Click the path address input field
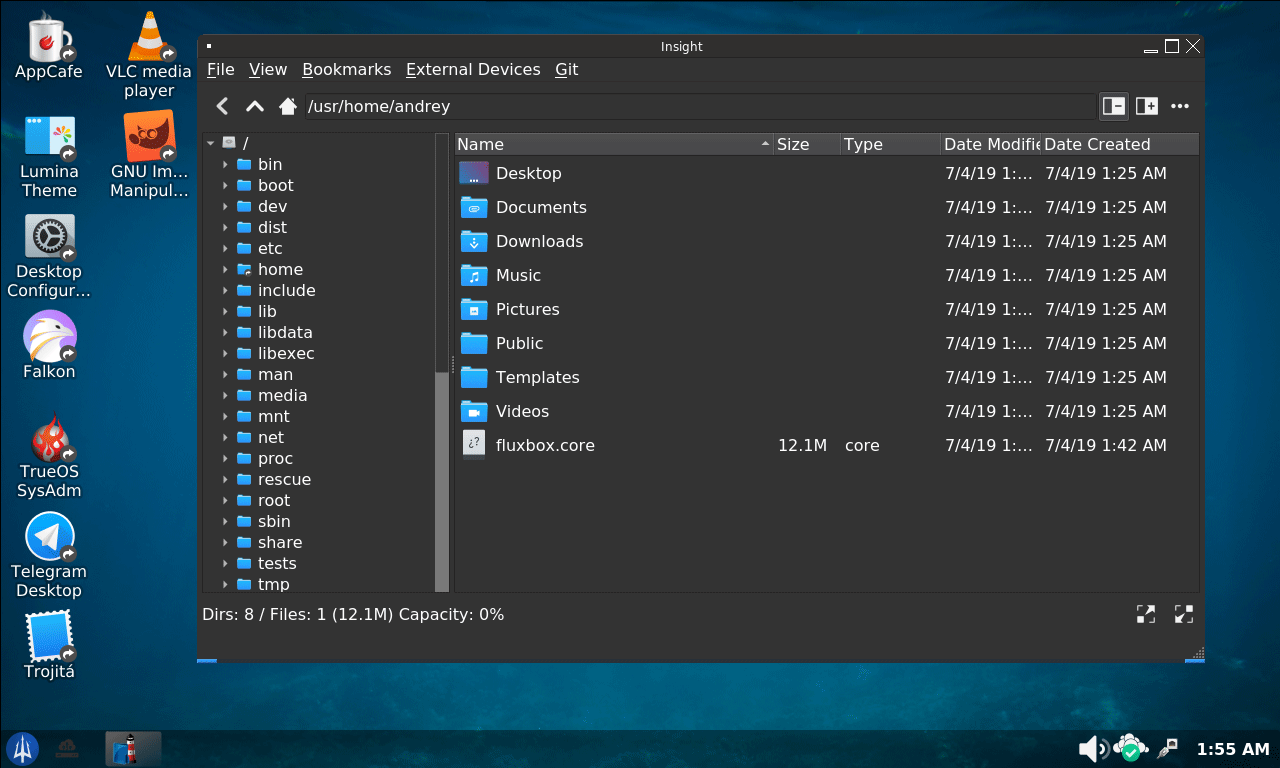This screenshot has width=1280, height=768. click(698, 106)
